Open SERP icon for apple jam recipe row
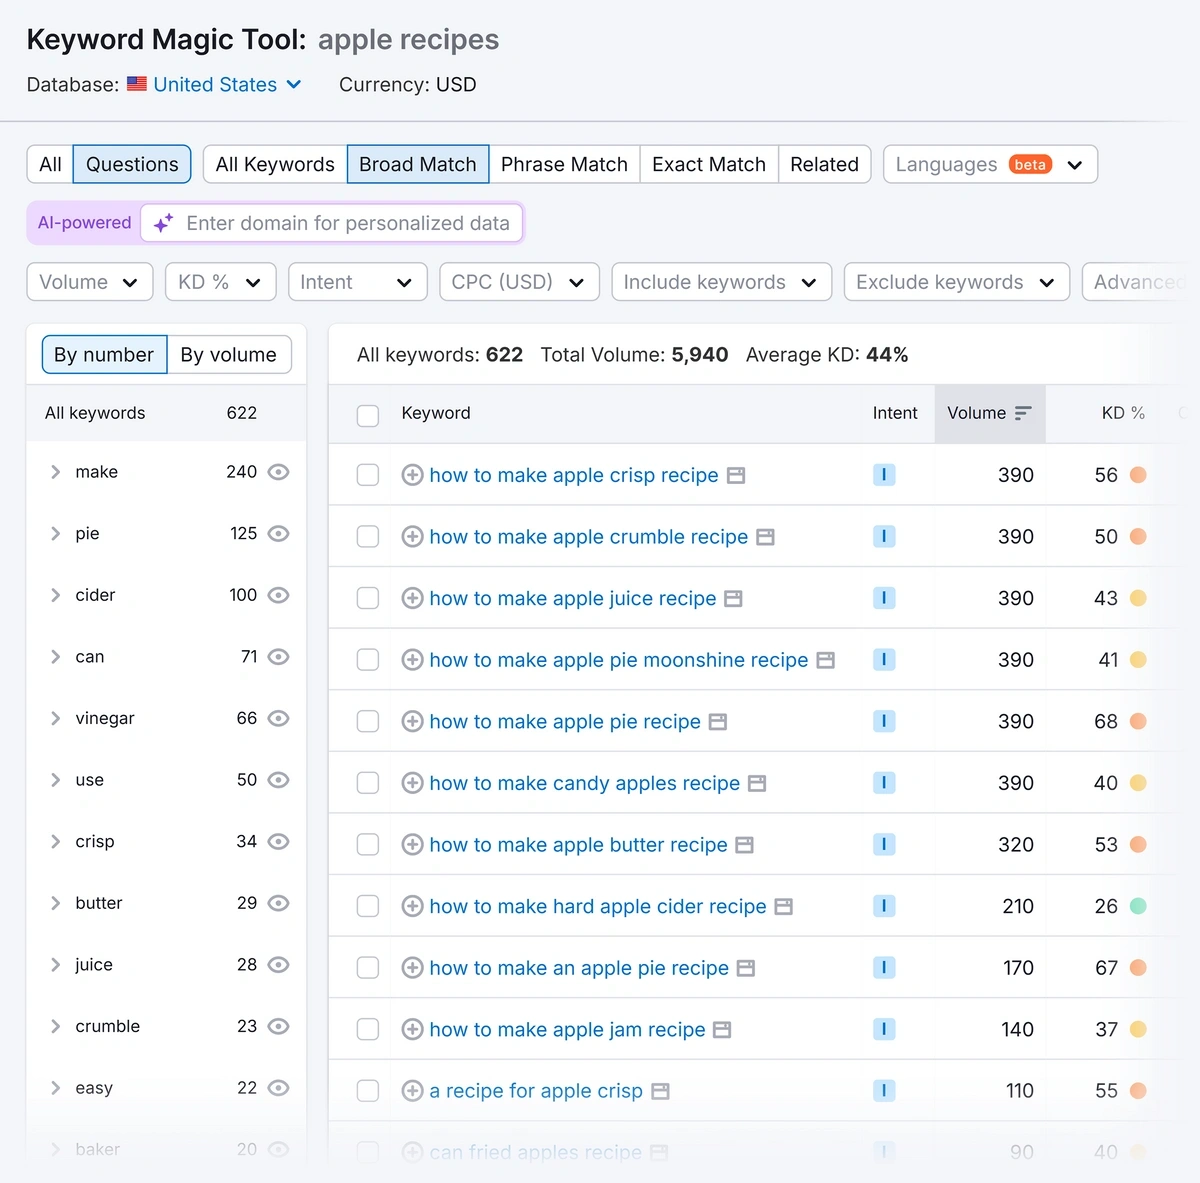 pyautogui.click(x=722, y=1029)
